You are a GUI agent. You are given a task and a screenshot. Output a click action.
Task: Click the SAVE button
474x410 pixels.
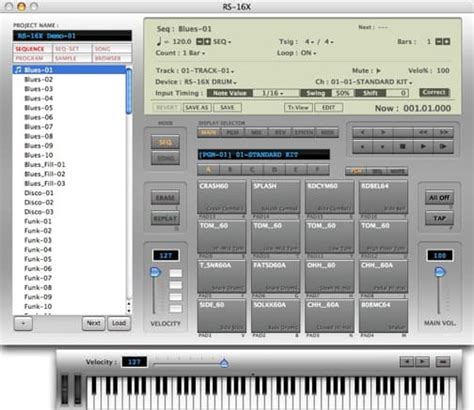point(227,108)
